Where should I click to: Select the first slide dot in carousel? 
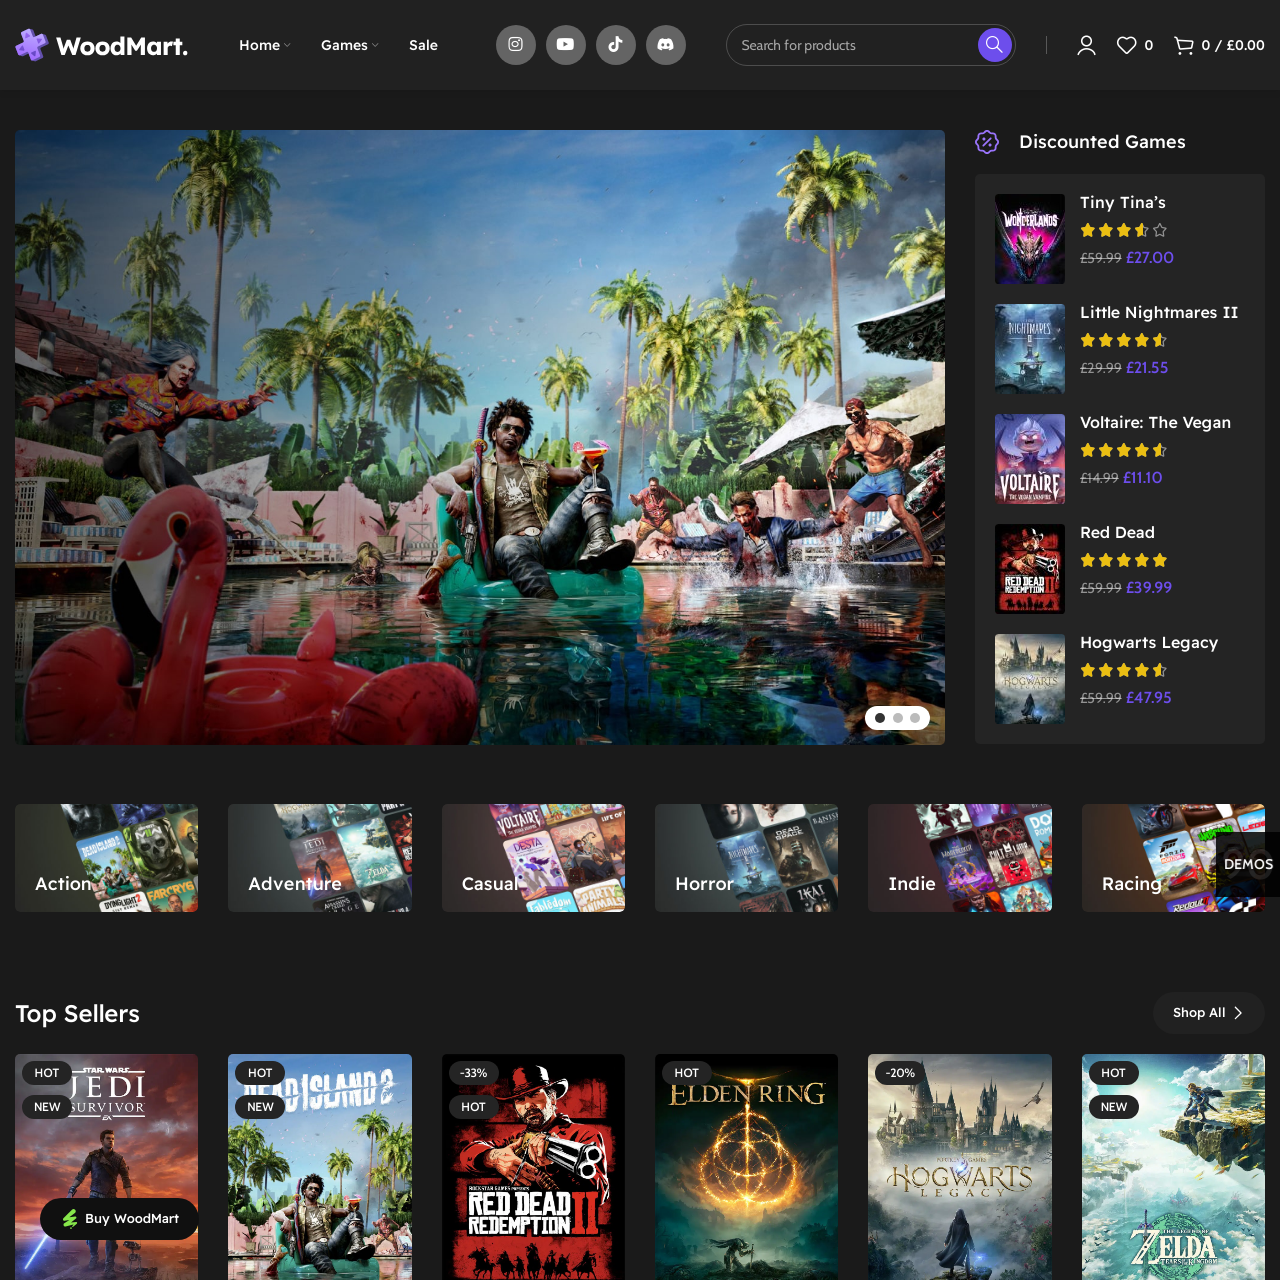pyautogui.click(x=880, y=718)
